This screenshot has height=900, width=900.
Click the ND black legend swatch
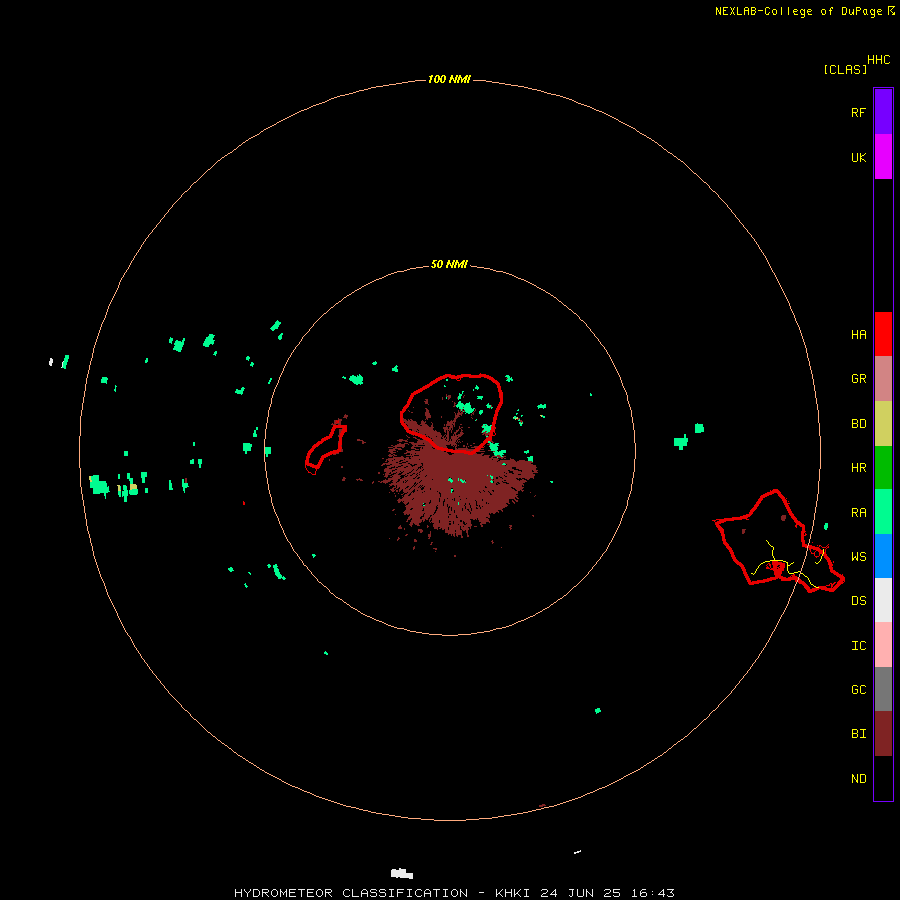(x=883, y=778)
